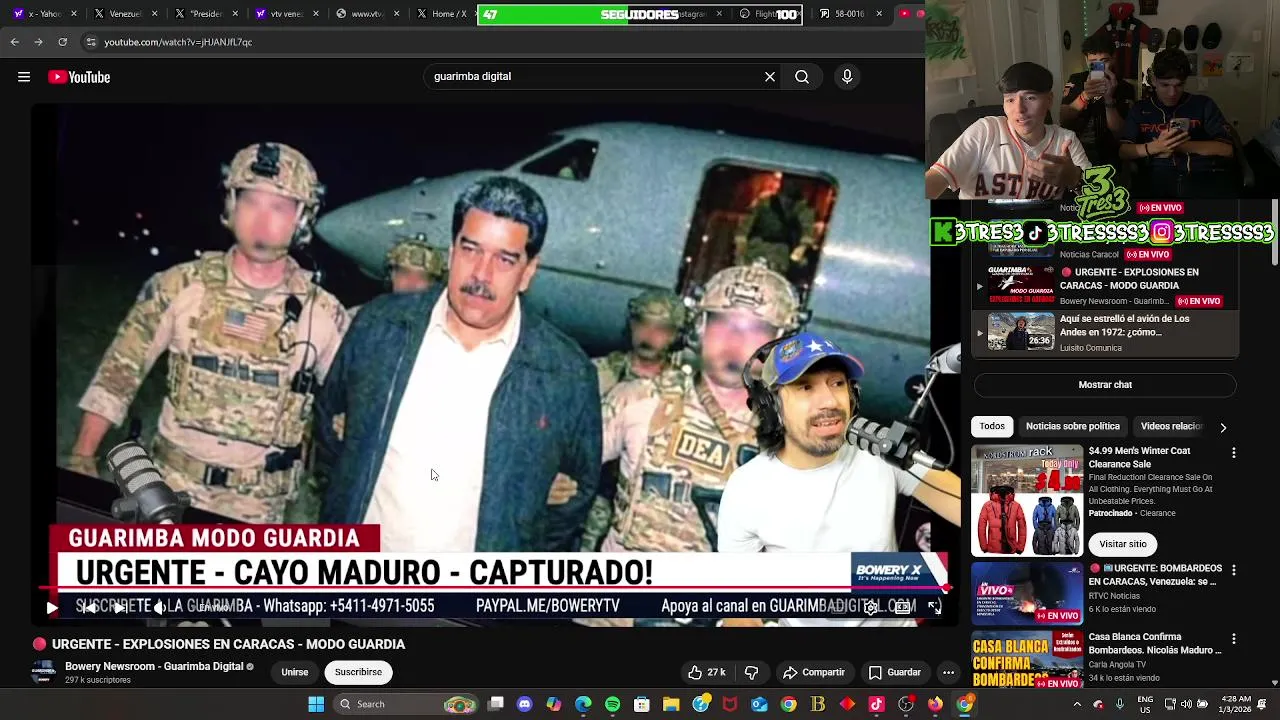Open Discord from the taskbar

pyautogui.click(x=524, y=704)
